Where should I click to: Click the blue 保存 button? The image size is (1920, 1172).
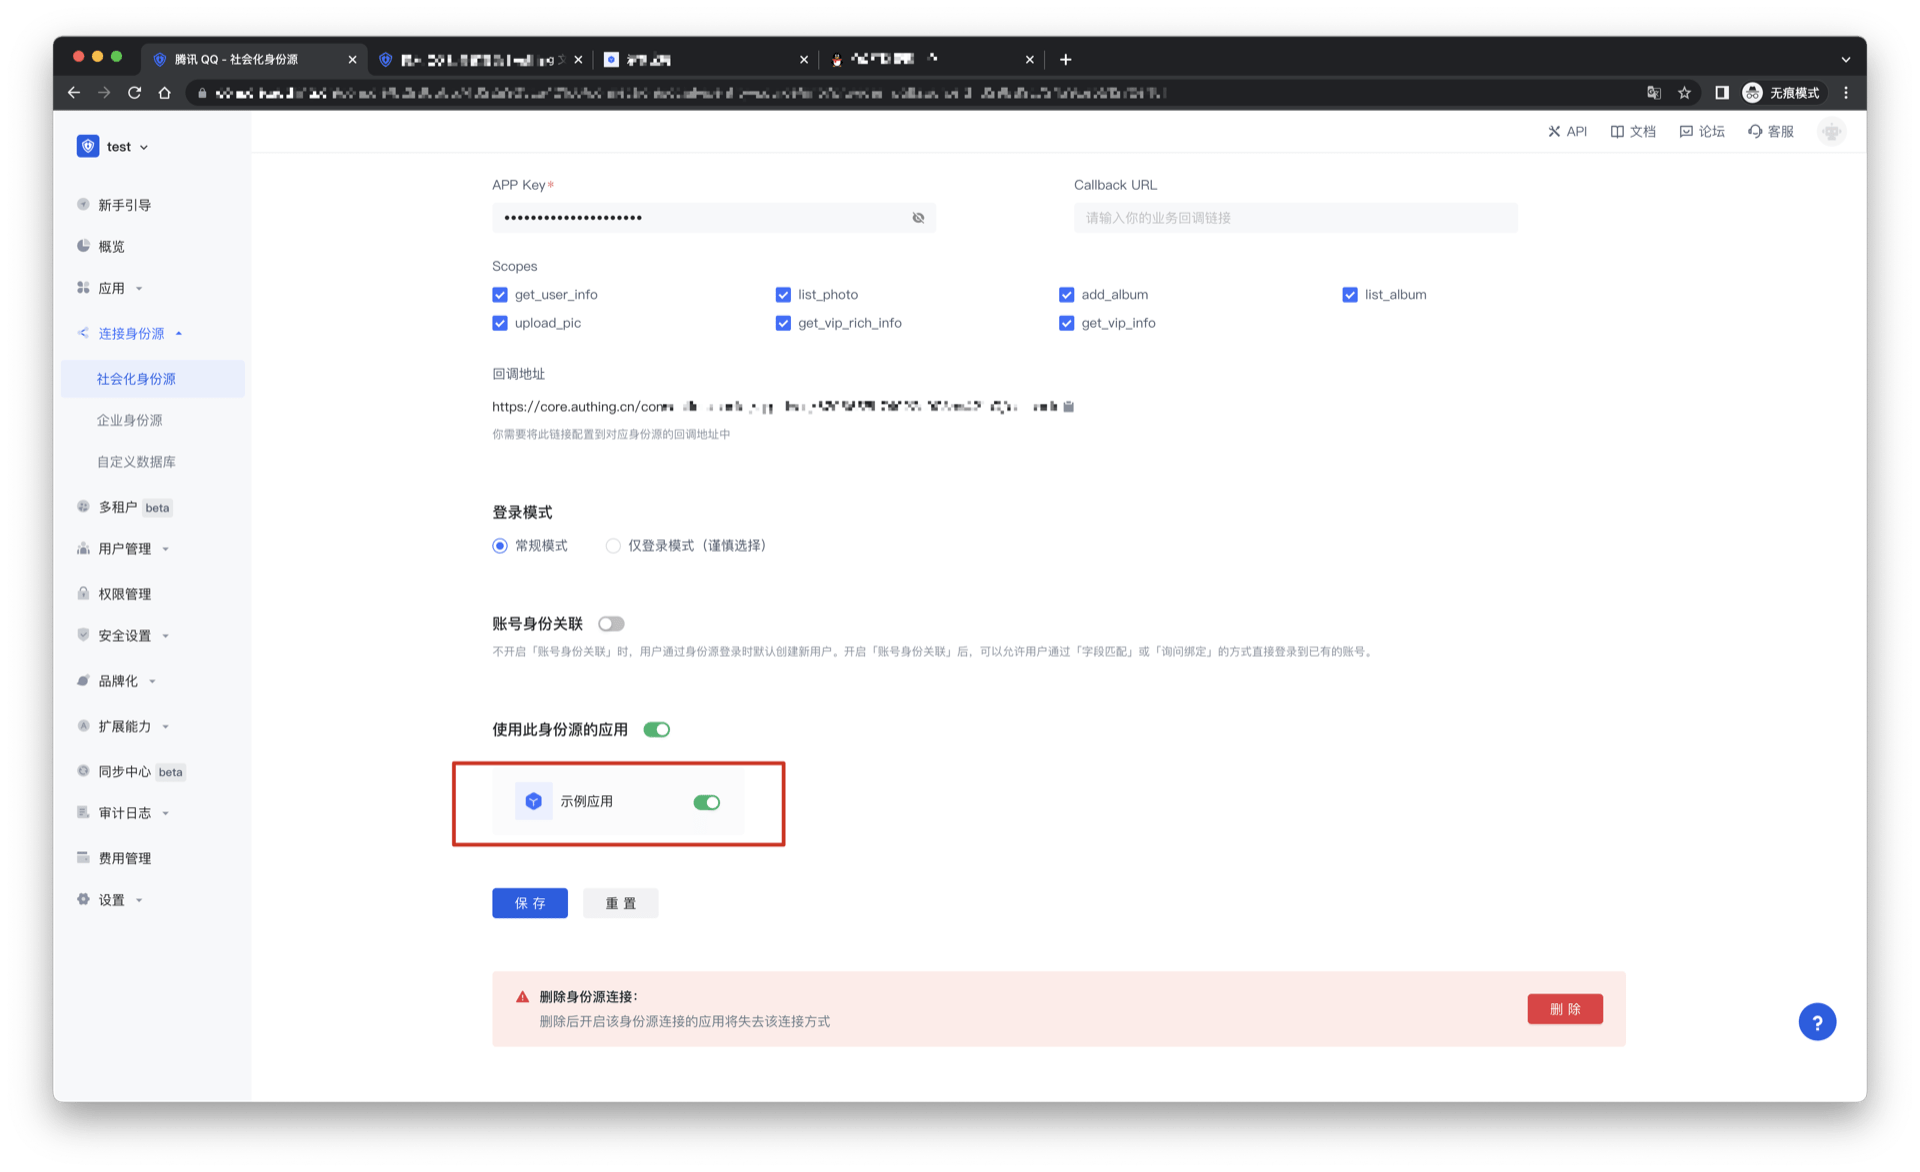529,903
